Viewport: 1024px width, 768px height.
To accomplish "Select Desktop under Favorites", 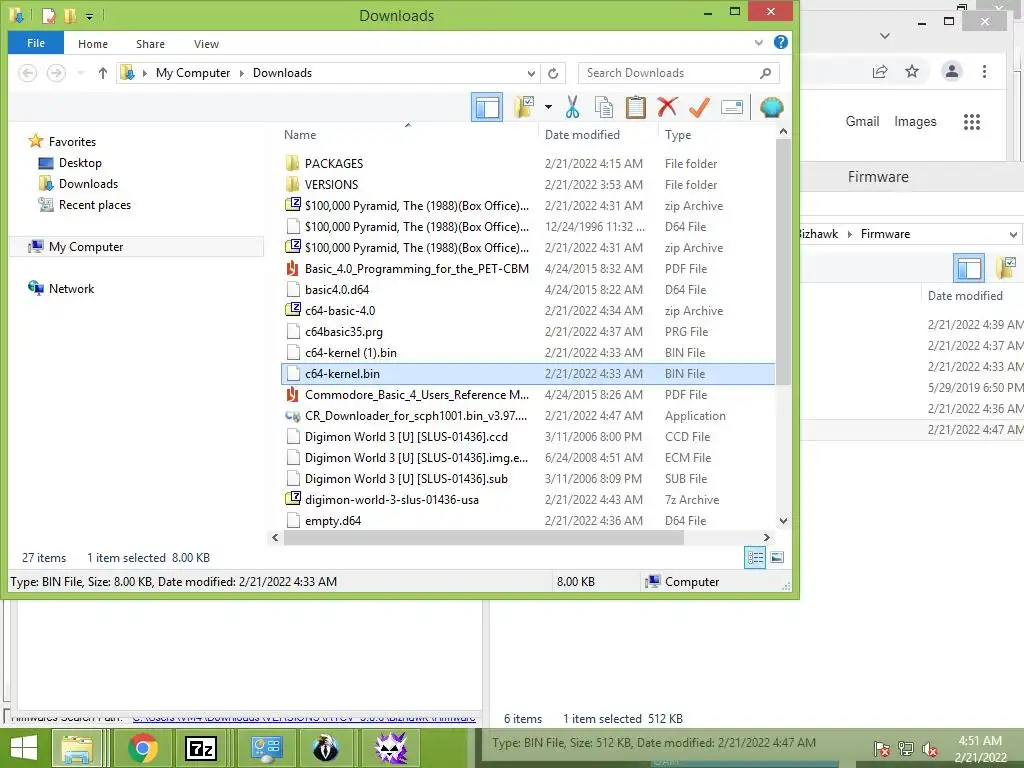I will tap(80, 163).
